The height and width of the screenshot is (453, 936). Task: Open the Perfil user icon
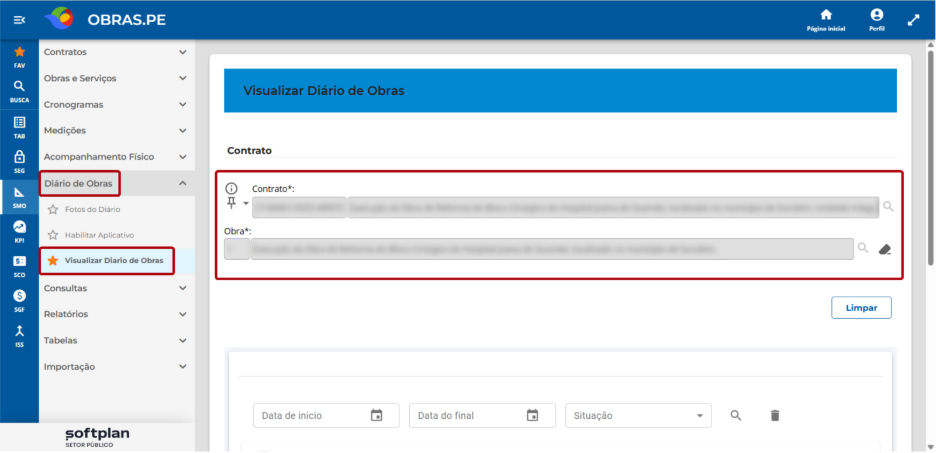point(877,20)
